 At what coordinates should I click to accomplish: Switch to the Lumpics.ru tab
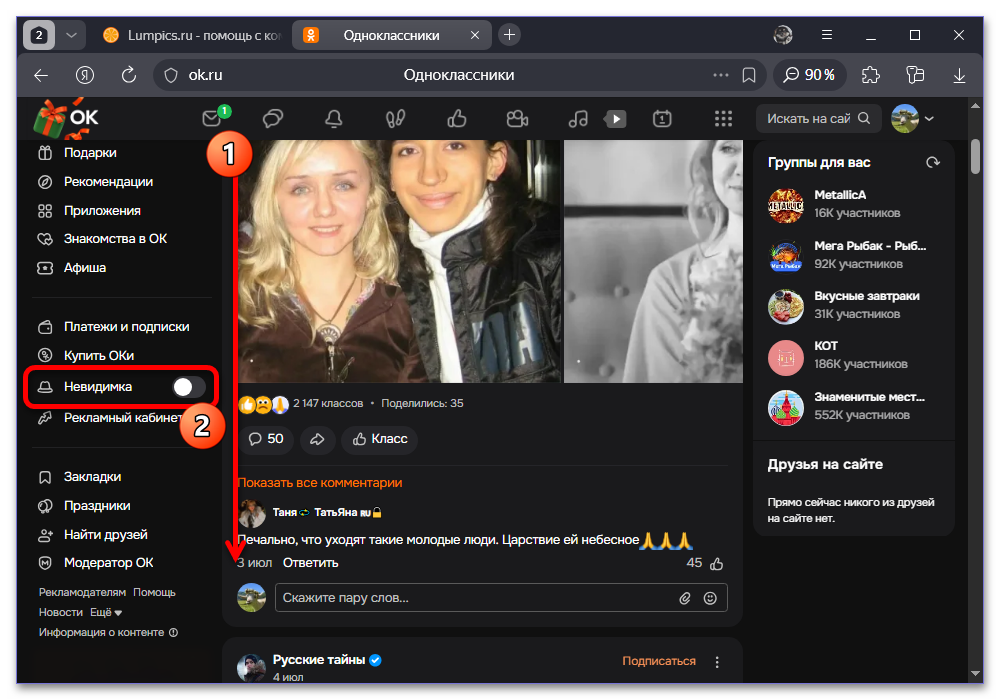tap(192, 35)
